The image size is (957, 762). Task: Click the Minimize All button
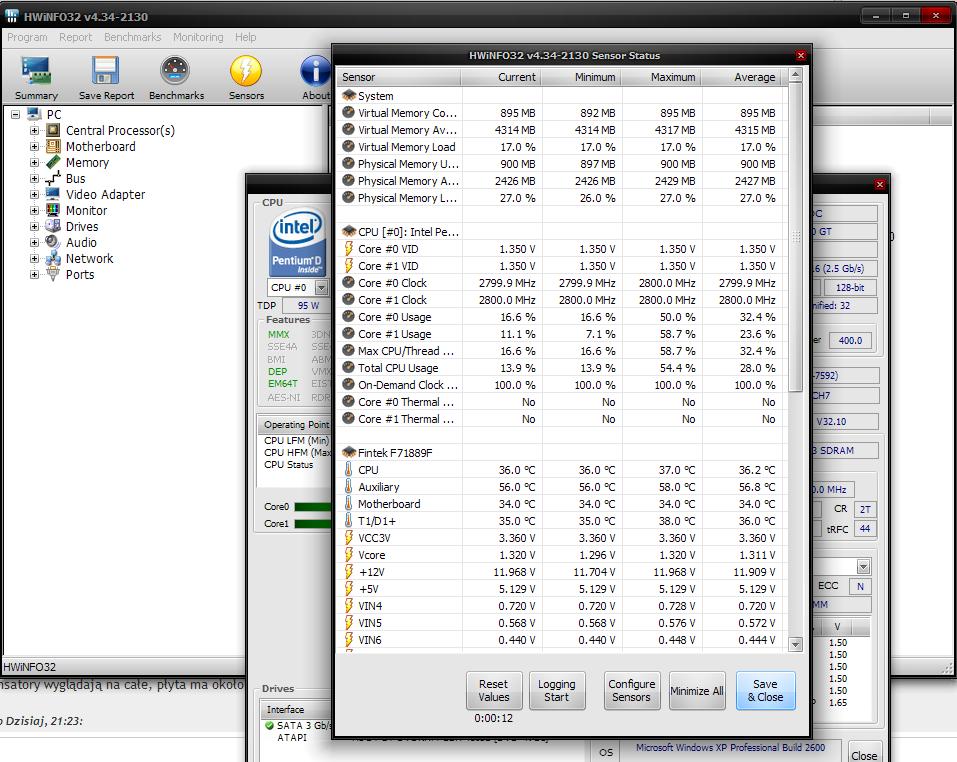pos(697,691)
